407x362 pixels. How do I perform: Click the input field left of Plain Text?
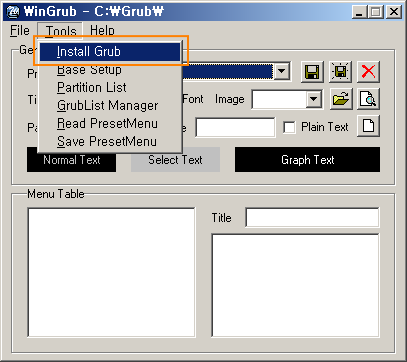(235, 127)
